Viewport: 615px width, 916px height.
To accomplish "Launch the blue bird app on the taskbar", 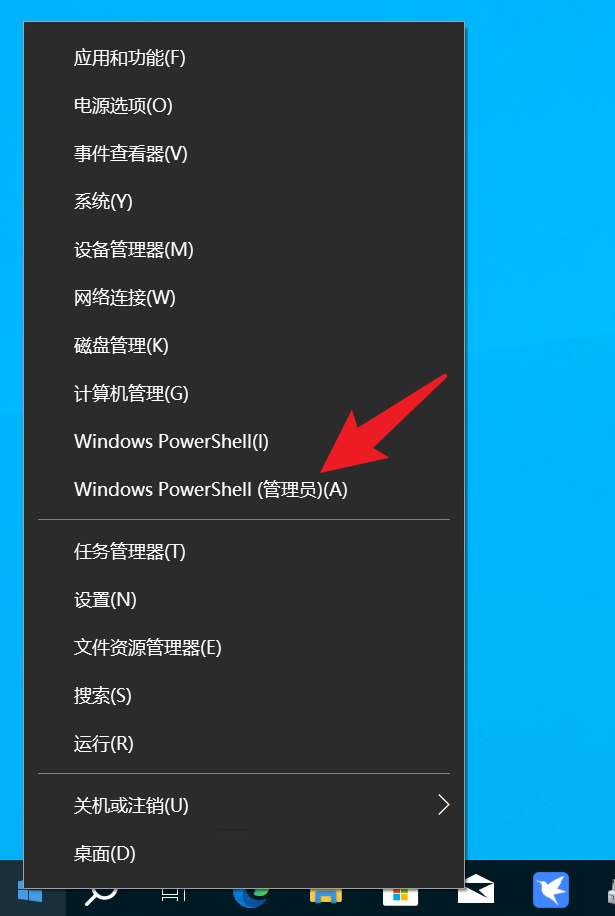I will coord(551,890).
